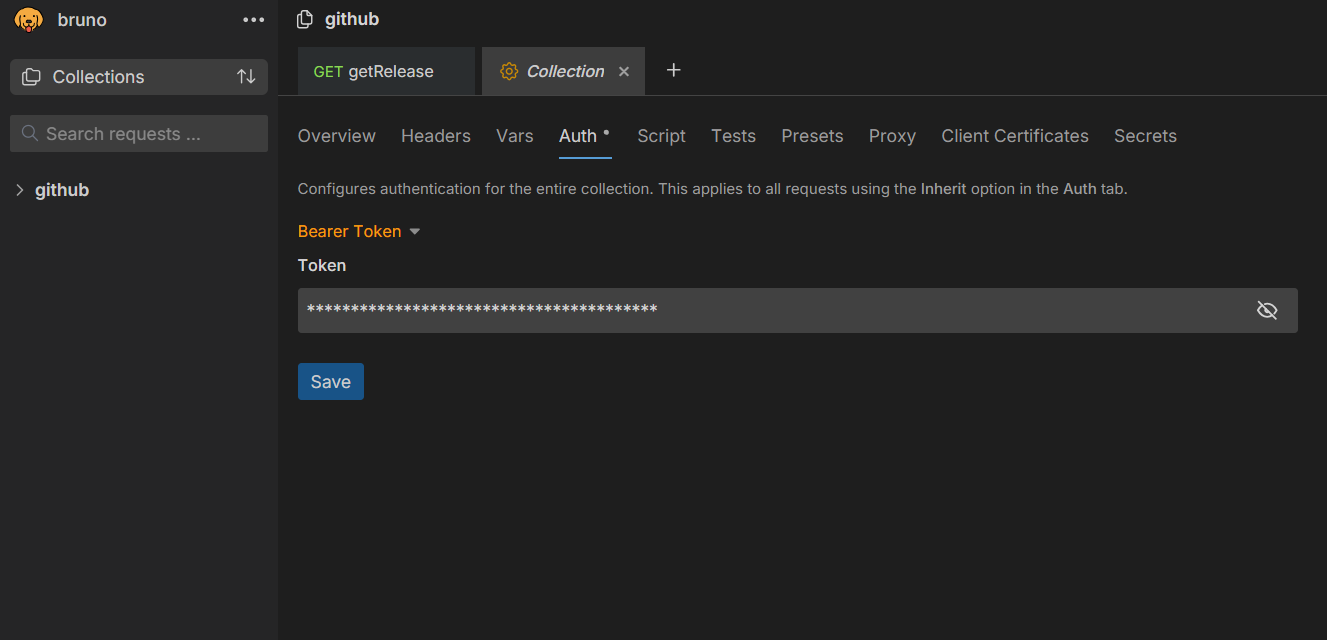Open the Overview tab
1327x640 pixels.
tap(337, 136)
